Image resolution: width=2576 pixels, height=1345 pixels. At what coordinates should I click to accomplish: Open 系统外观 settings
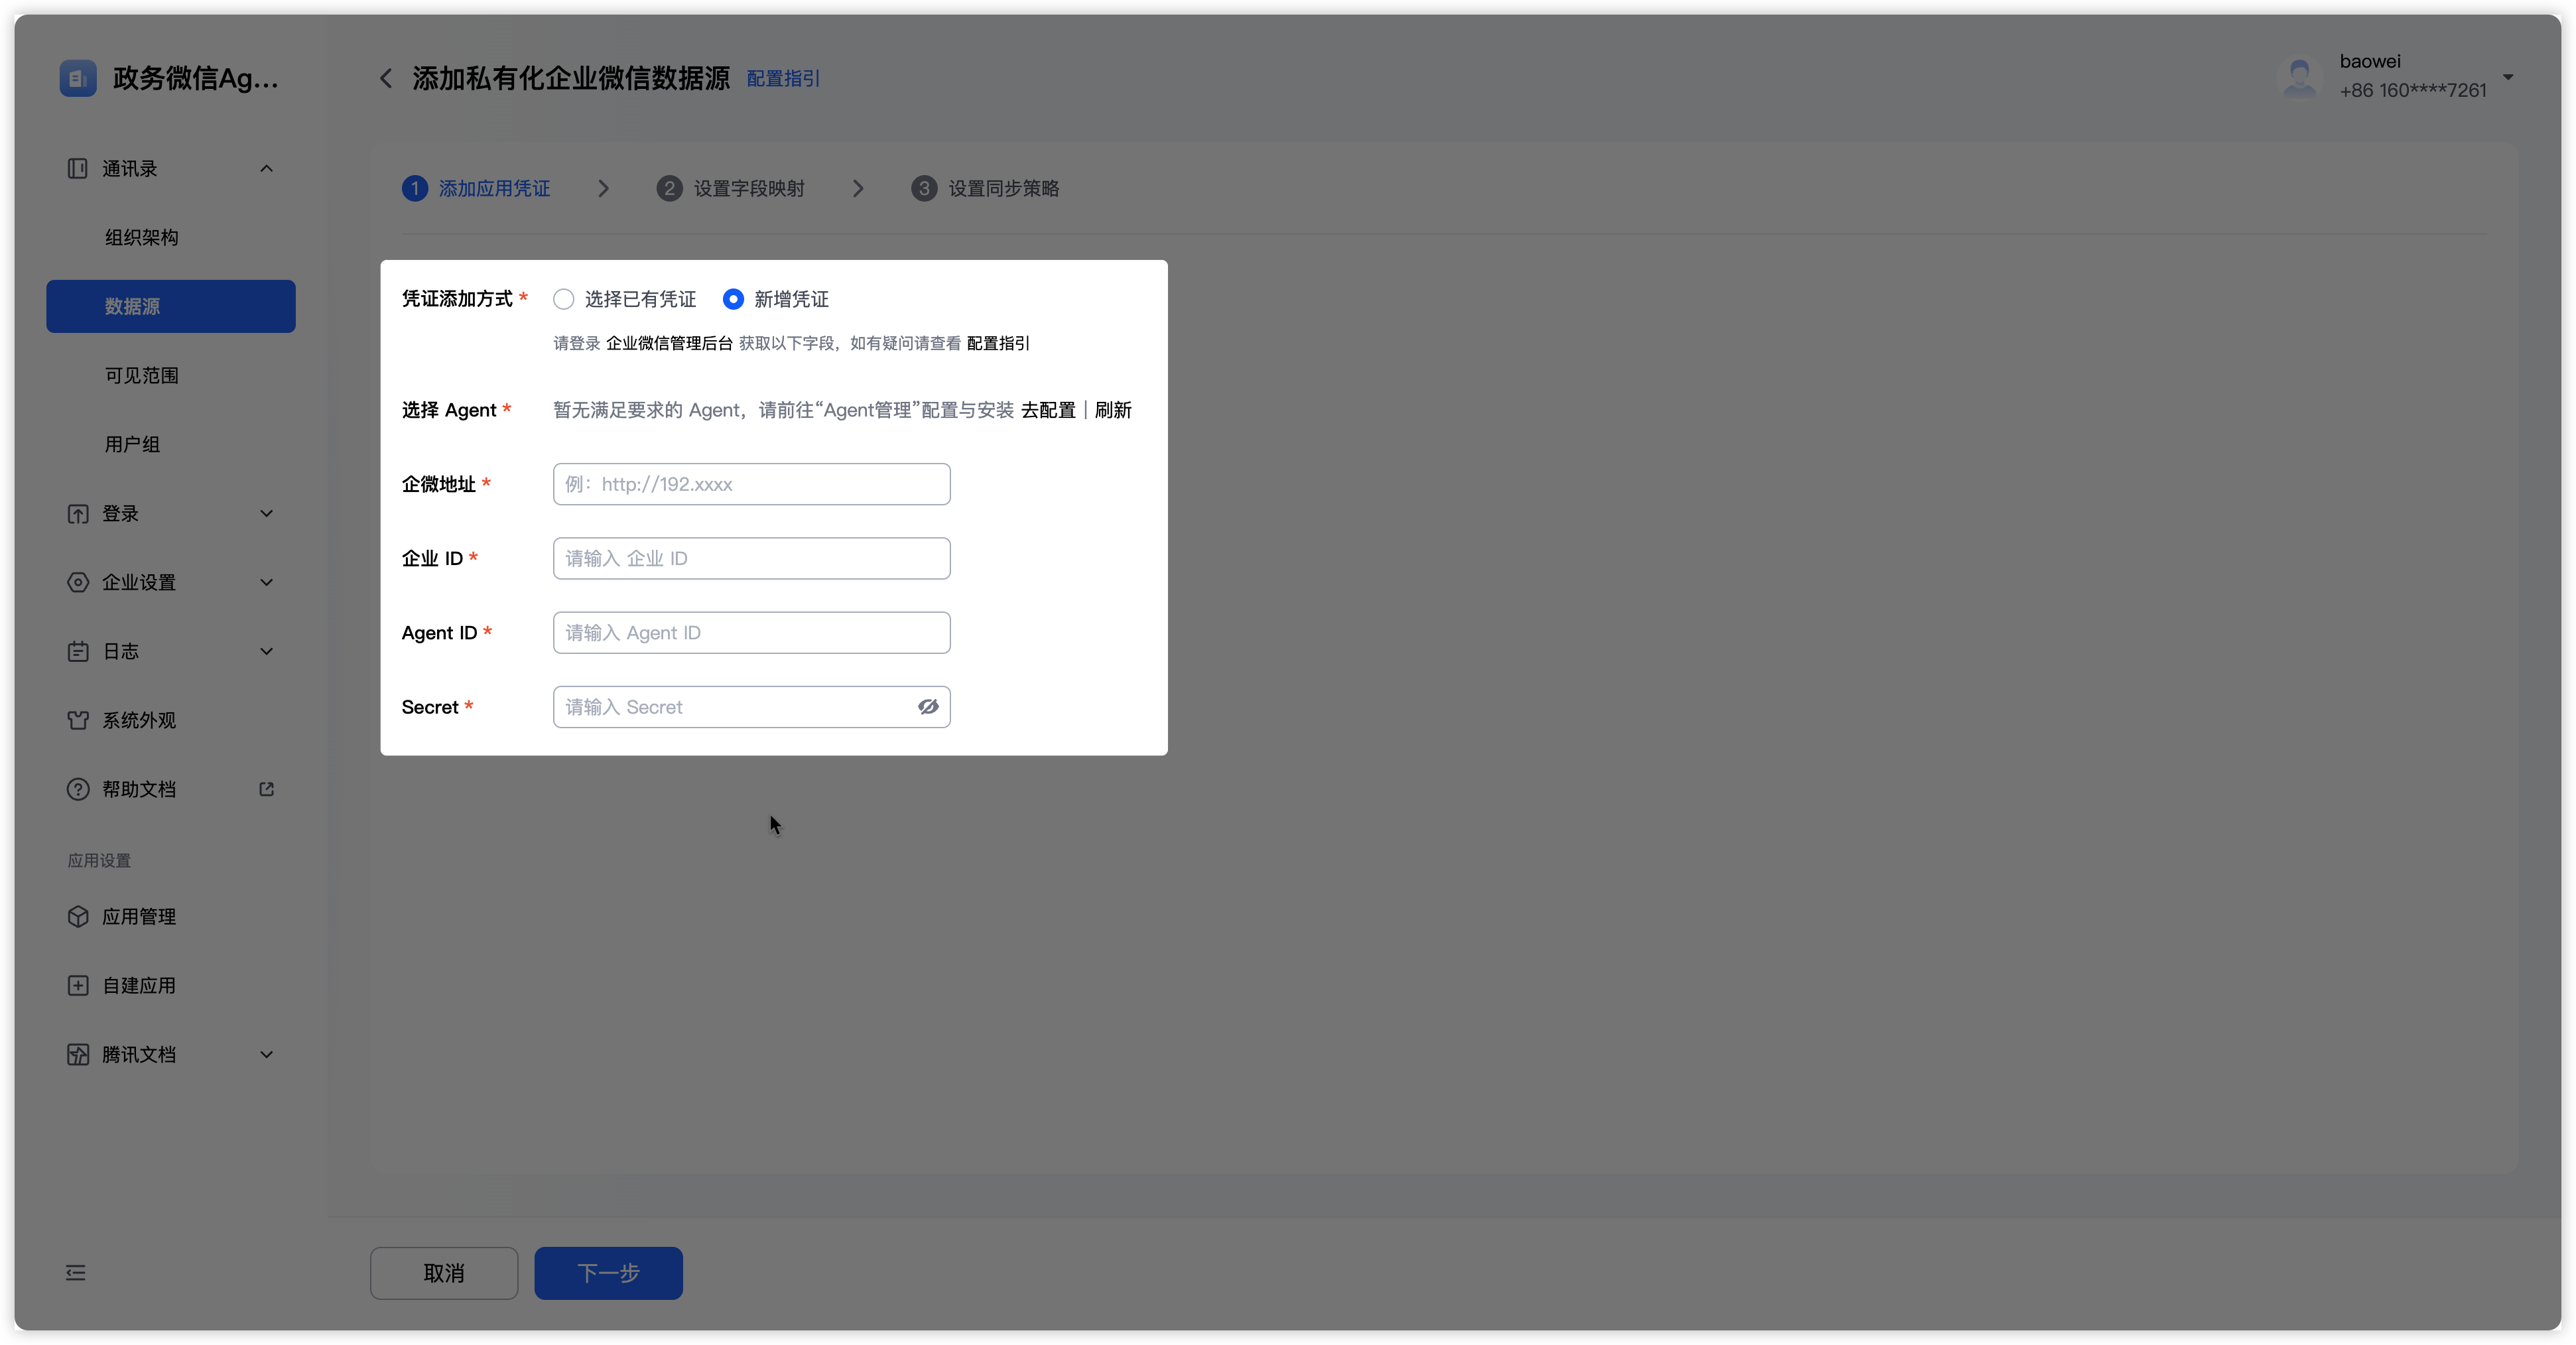pos(138,720)
